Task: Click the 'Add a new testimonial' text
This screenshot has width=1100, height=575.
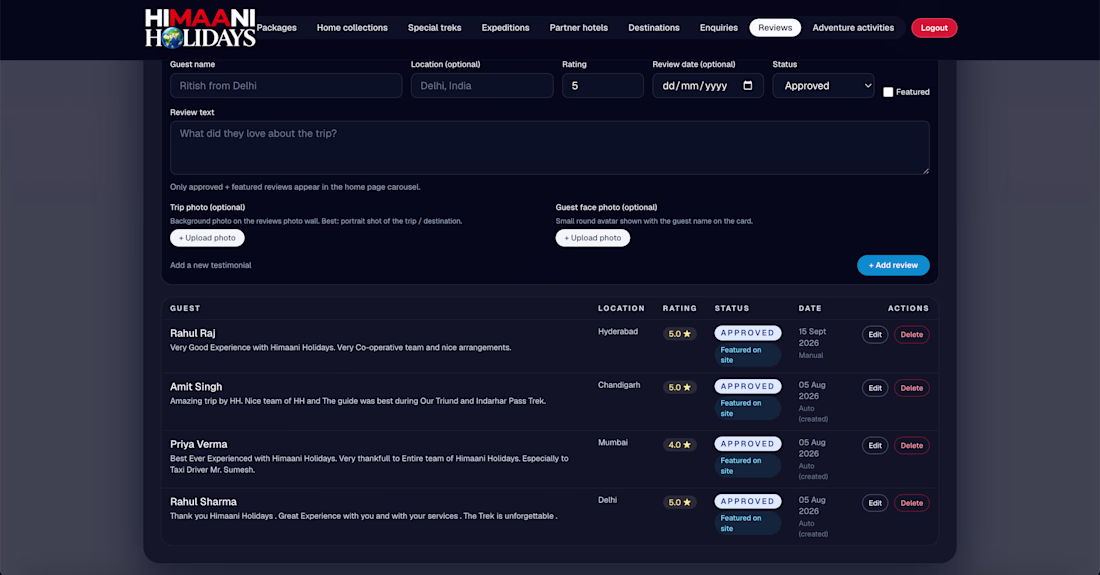Action: click(210, 265)
